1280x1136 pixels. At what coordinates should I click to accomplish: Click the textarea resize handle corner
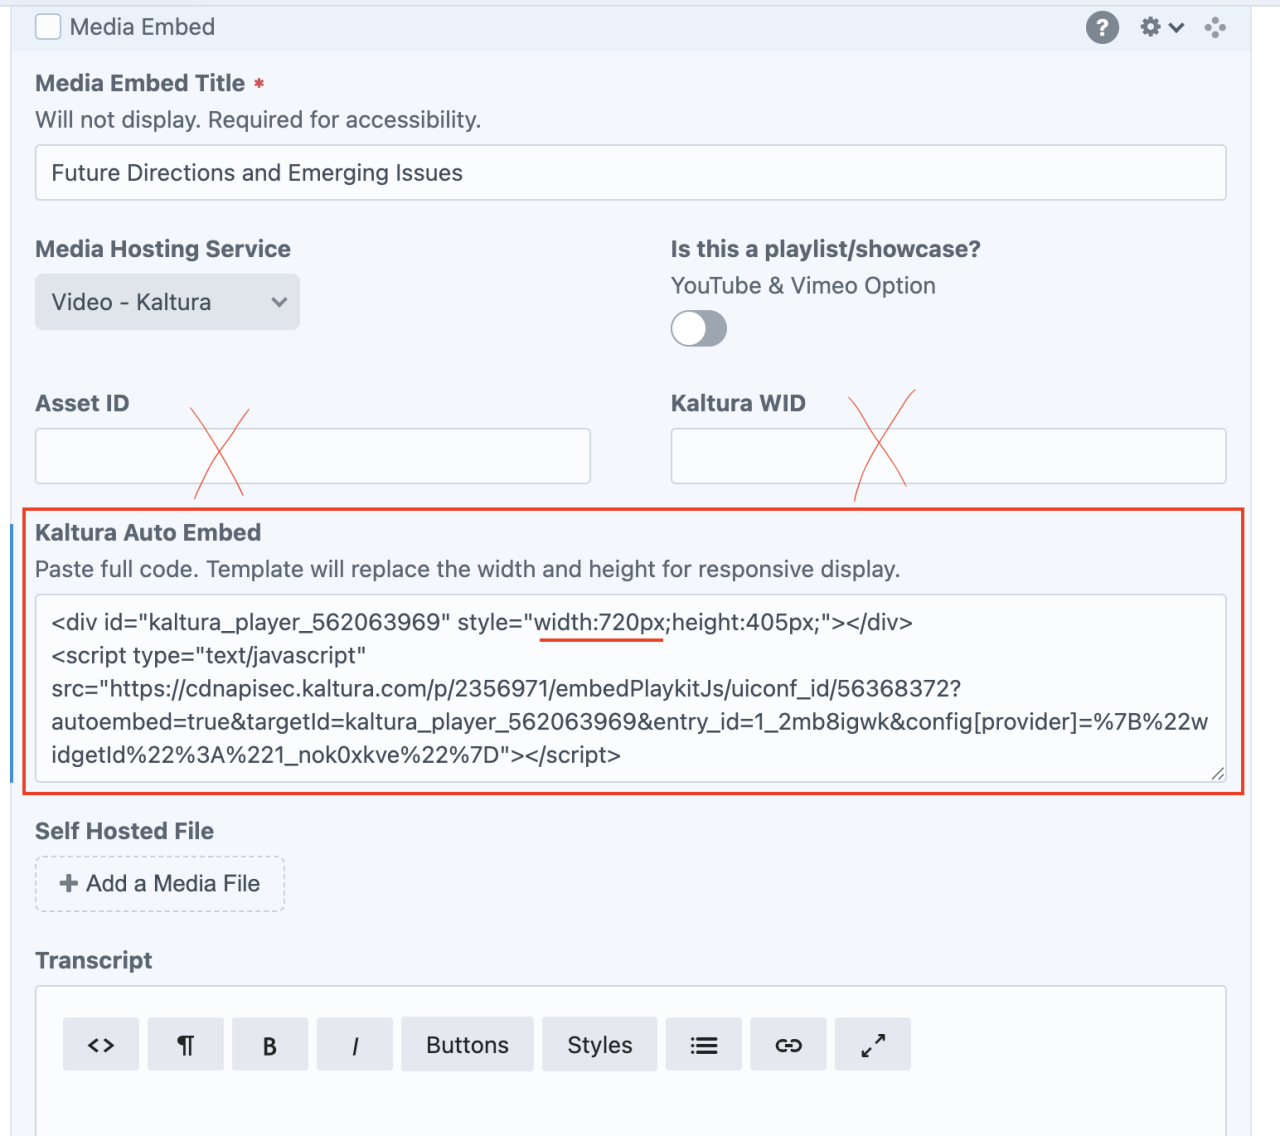point(1217,773)
